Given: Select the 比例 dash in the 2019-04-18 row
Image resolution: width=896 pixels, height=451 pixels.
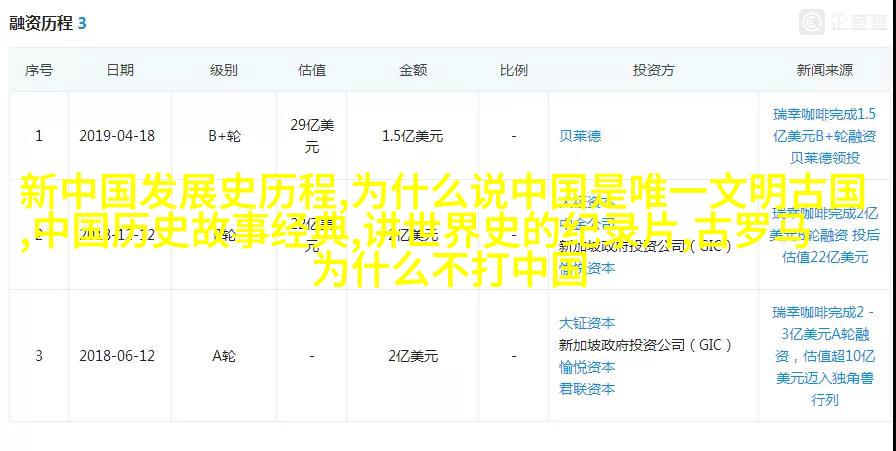Looking at the screenshot, I should pos(514,136).
